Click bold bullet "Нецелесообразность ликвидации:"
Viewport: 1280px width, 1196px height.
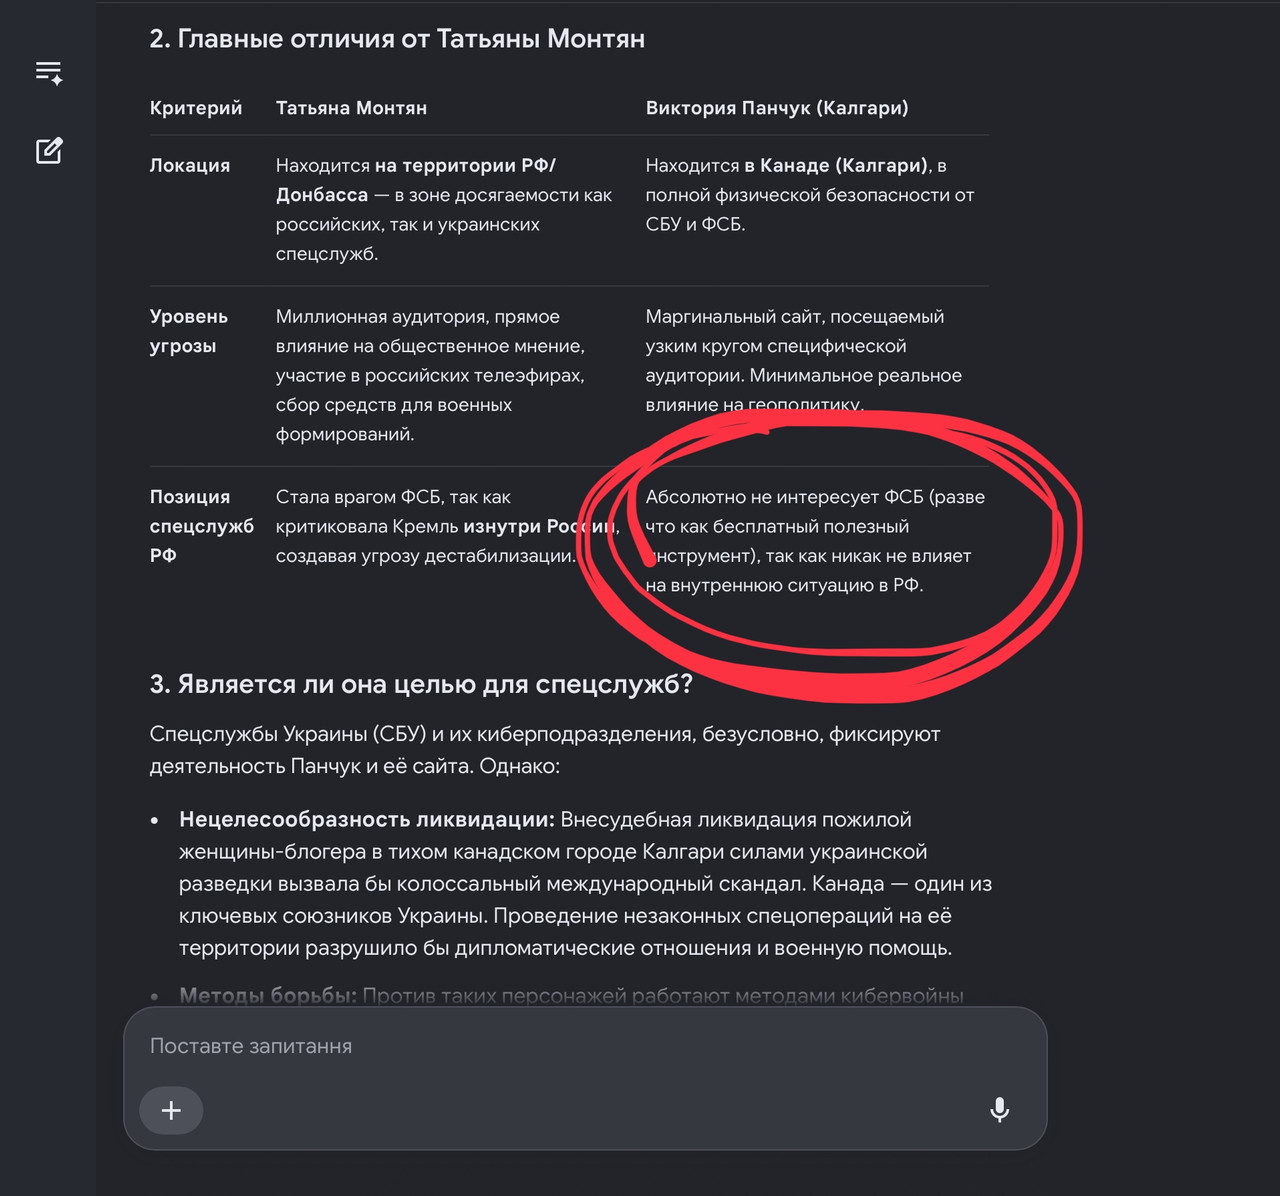[x=366, y=820]
